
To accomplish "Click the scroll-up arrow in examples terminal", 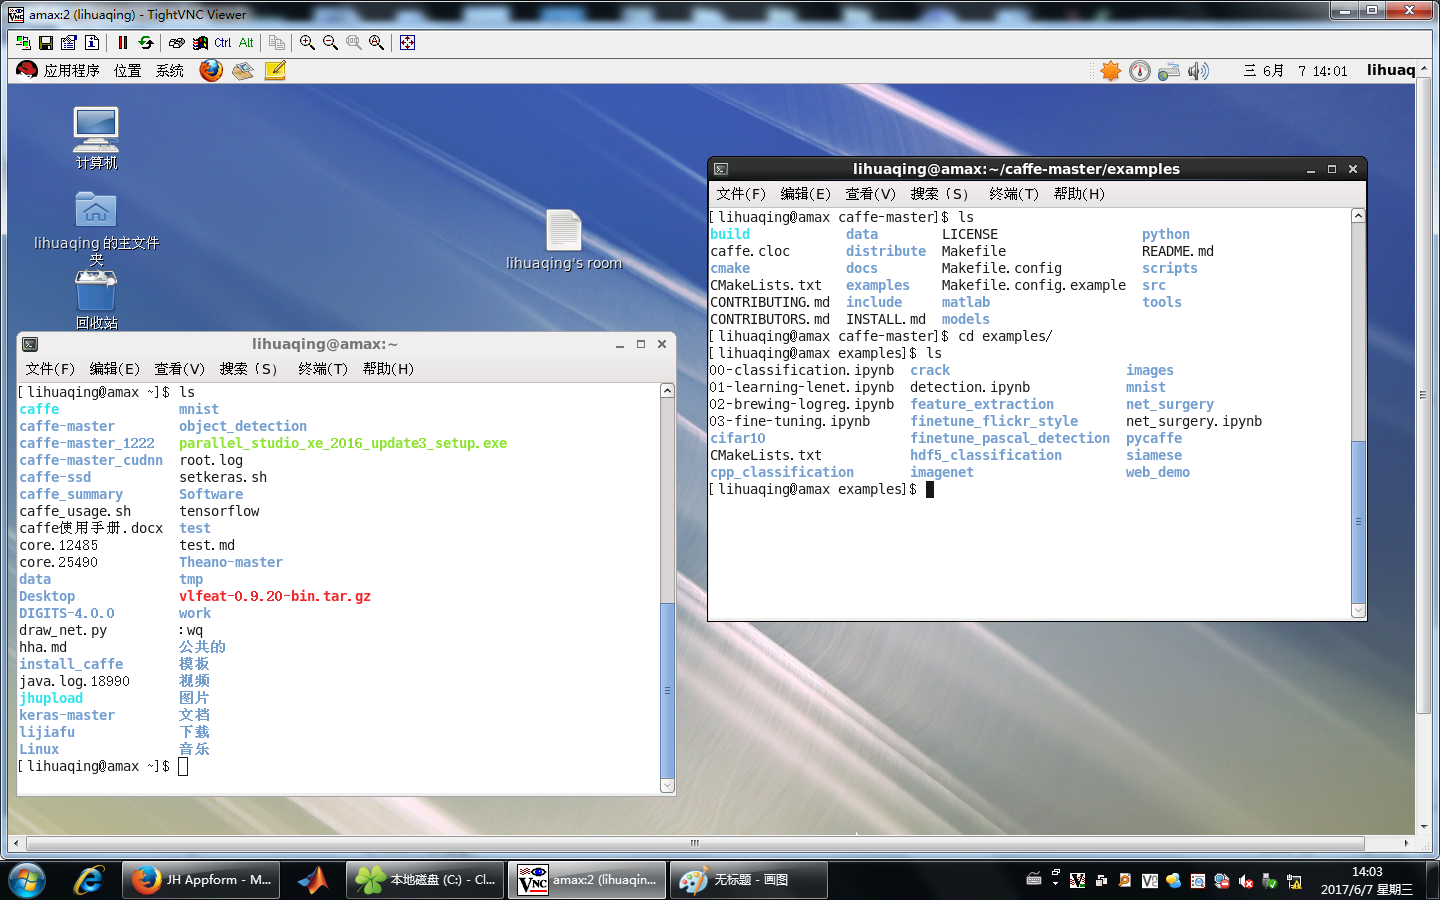I will coord(1358,216).
